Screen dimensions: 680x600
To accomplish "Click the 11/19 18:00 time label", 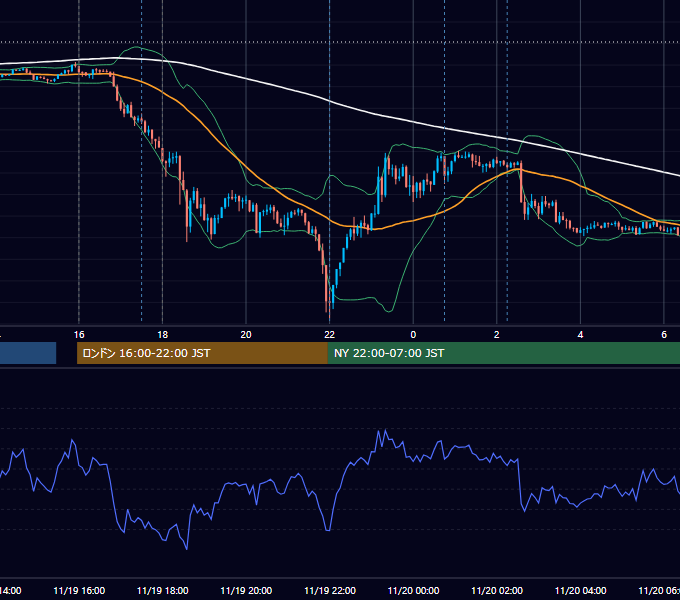I will [x=163, y=590].
